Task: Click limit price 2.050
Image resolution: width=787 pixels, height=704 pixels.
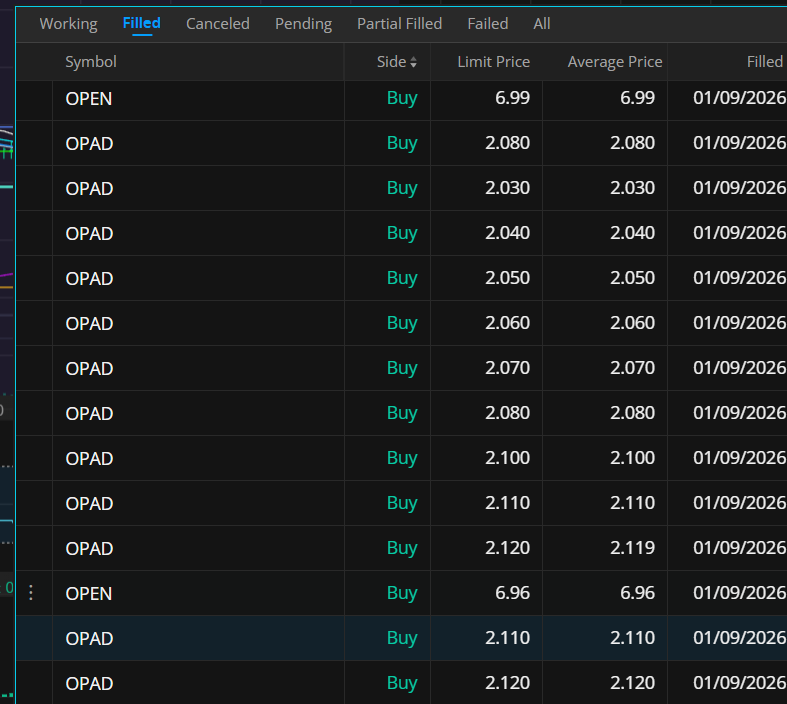Action: [507, 277]
